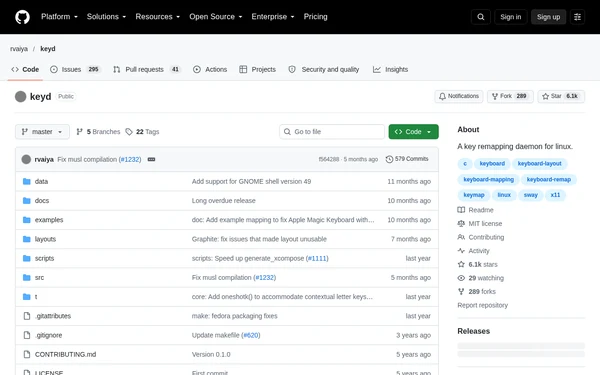Click the keyd repository avatar icon

click(x=20, y=96)
